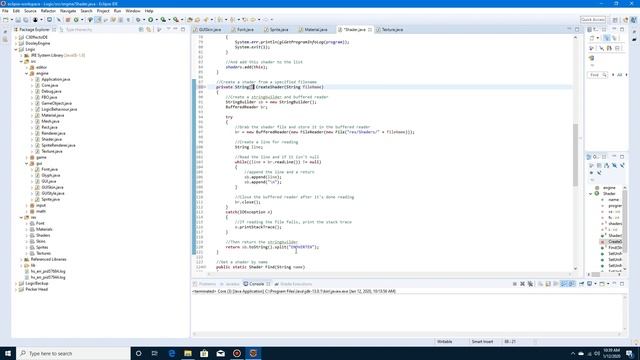This screenshot has height=360, width=640.
Task: Click the Save toolbar icon
Action: [18, 20]
